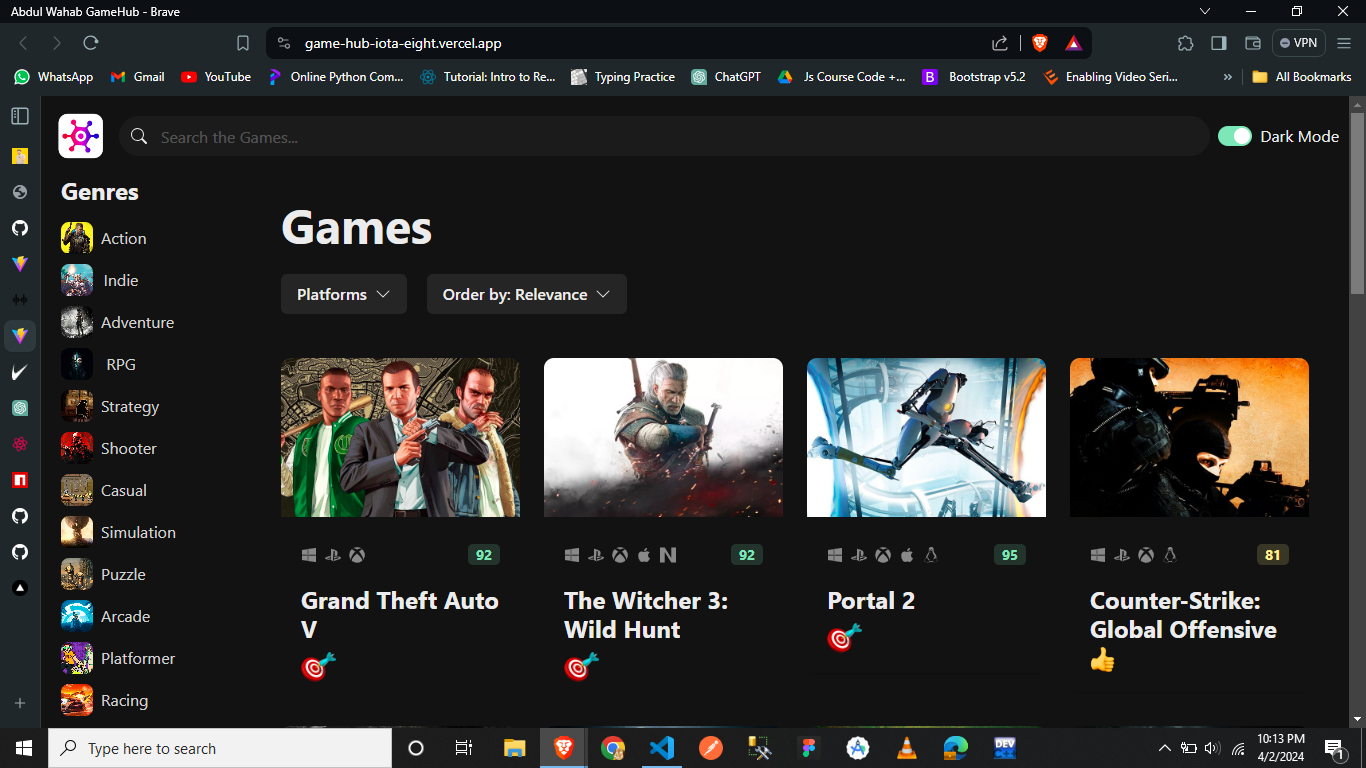The image size is (1366, 768).
Task: Click the Grand Theft Auto V title
Action: point(400,615)
